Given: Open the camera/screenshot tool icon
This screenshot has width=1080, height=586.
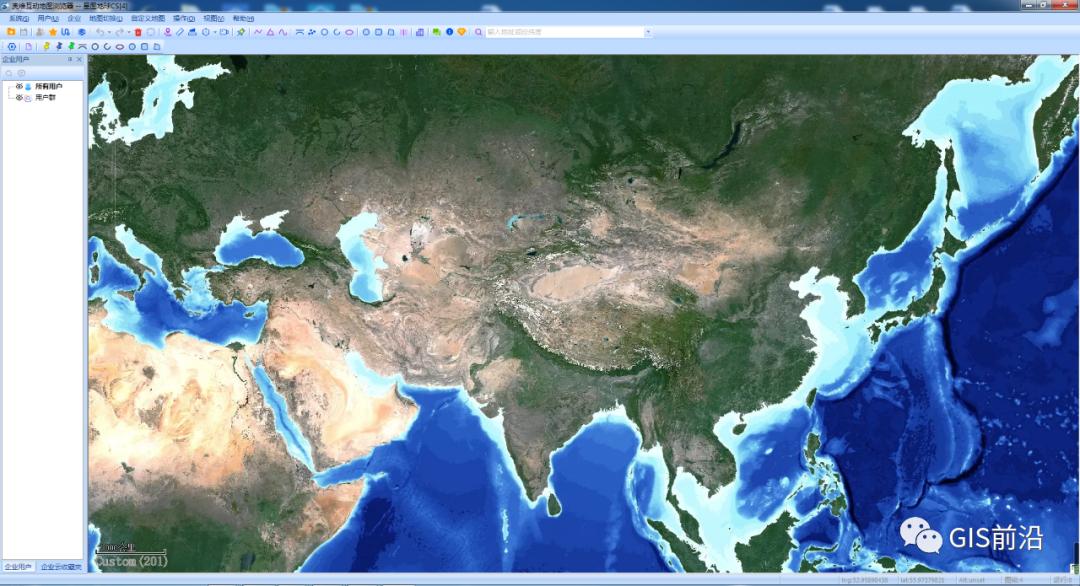Looking at the screenshot, I should click(x=223, y=34).
